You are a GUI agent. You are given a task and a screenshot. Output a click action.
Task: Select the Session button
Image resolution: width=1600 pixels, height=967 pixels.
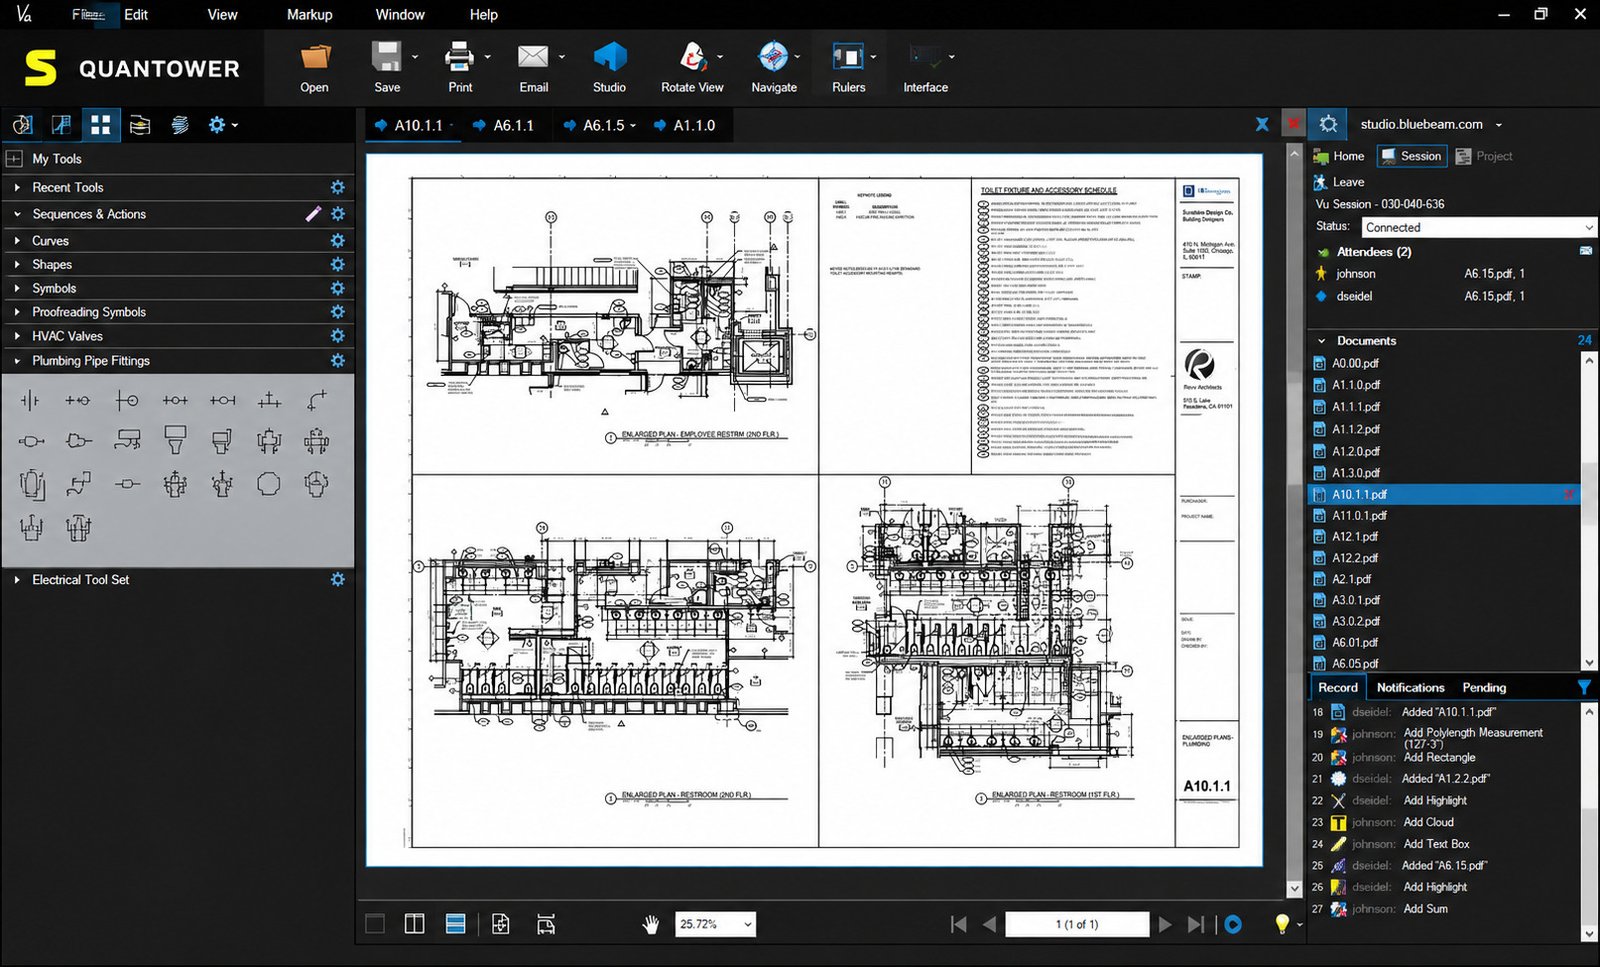(x=1411, y=156)
